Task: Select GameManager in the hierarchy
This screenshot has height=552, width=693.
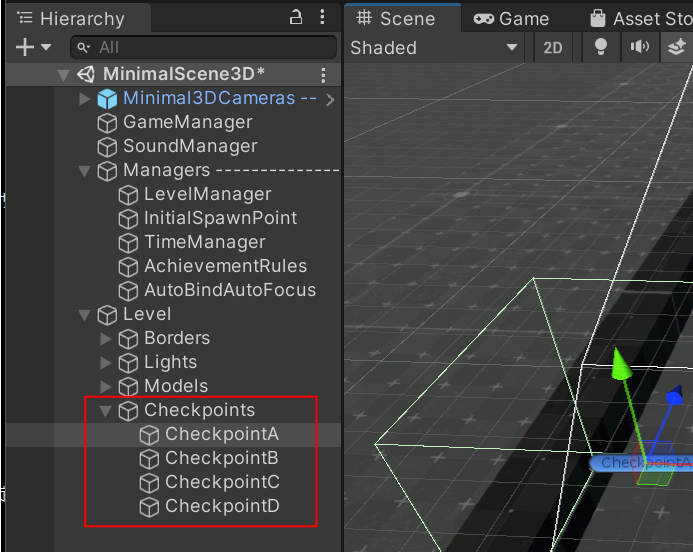Action: tap(188, 122)
